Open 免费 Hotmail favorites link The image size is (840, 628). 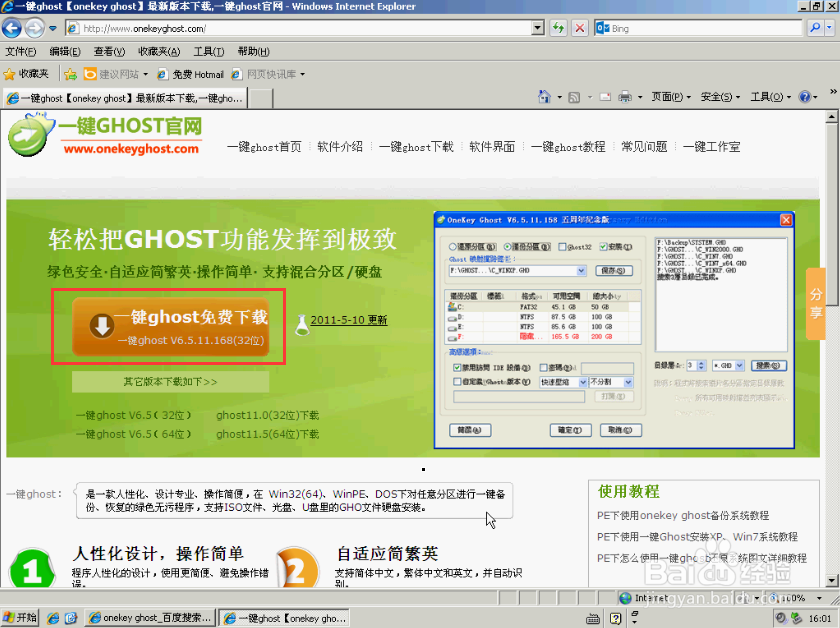190,74
